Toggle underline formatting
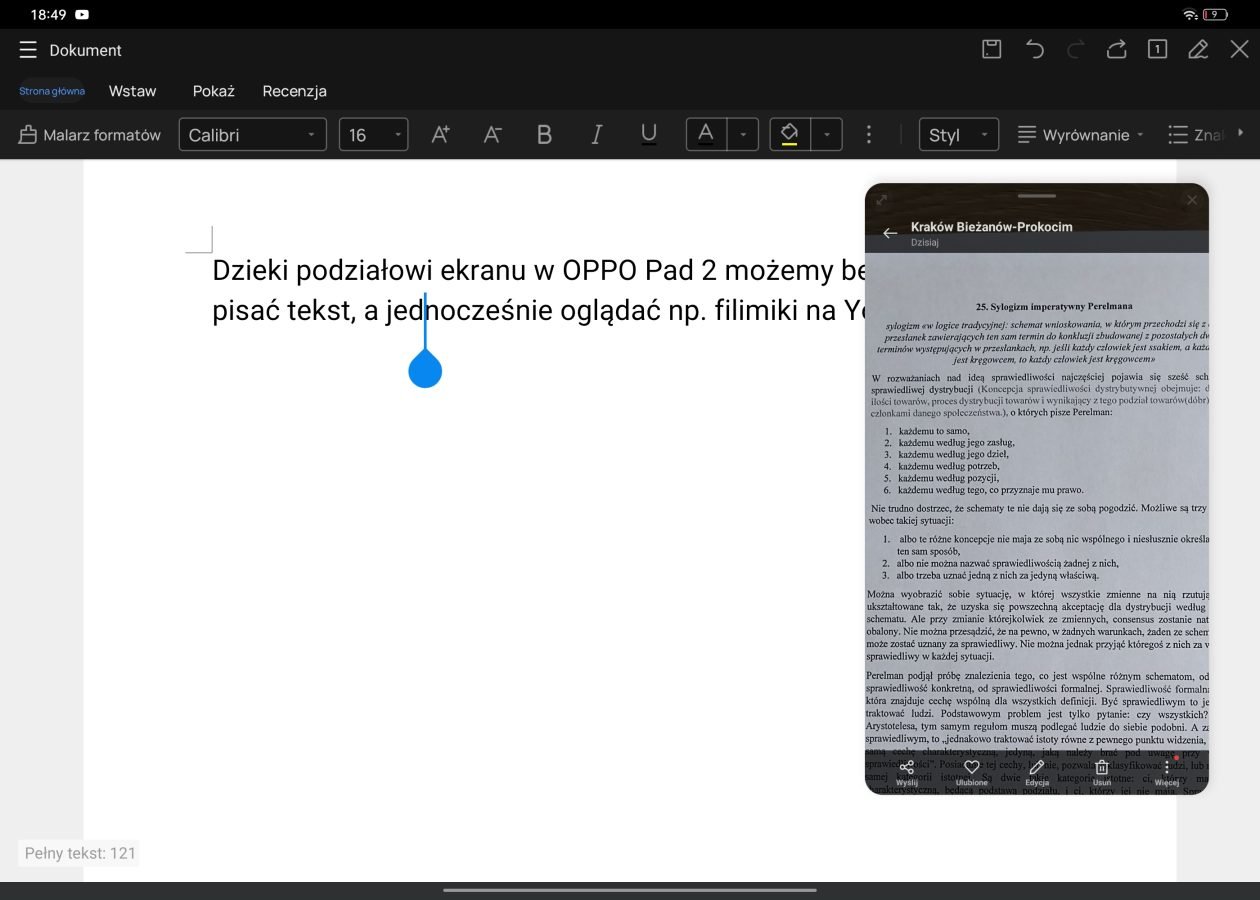 pyautogui.click(x=649, y=135)
